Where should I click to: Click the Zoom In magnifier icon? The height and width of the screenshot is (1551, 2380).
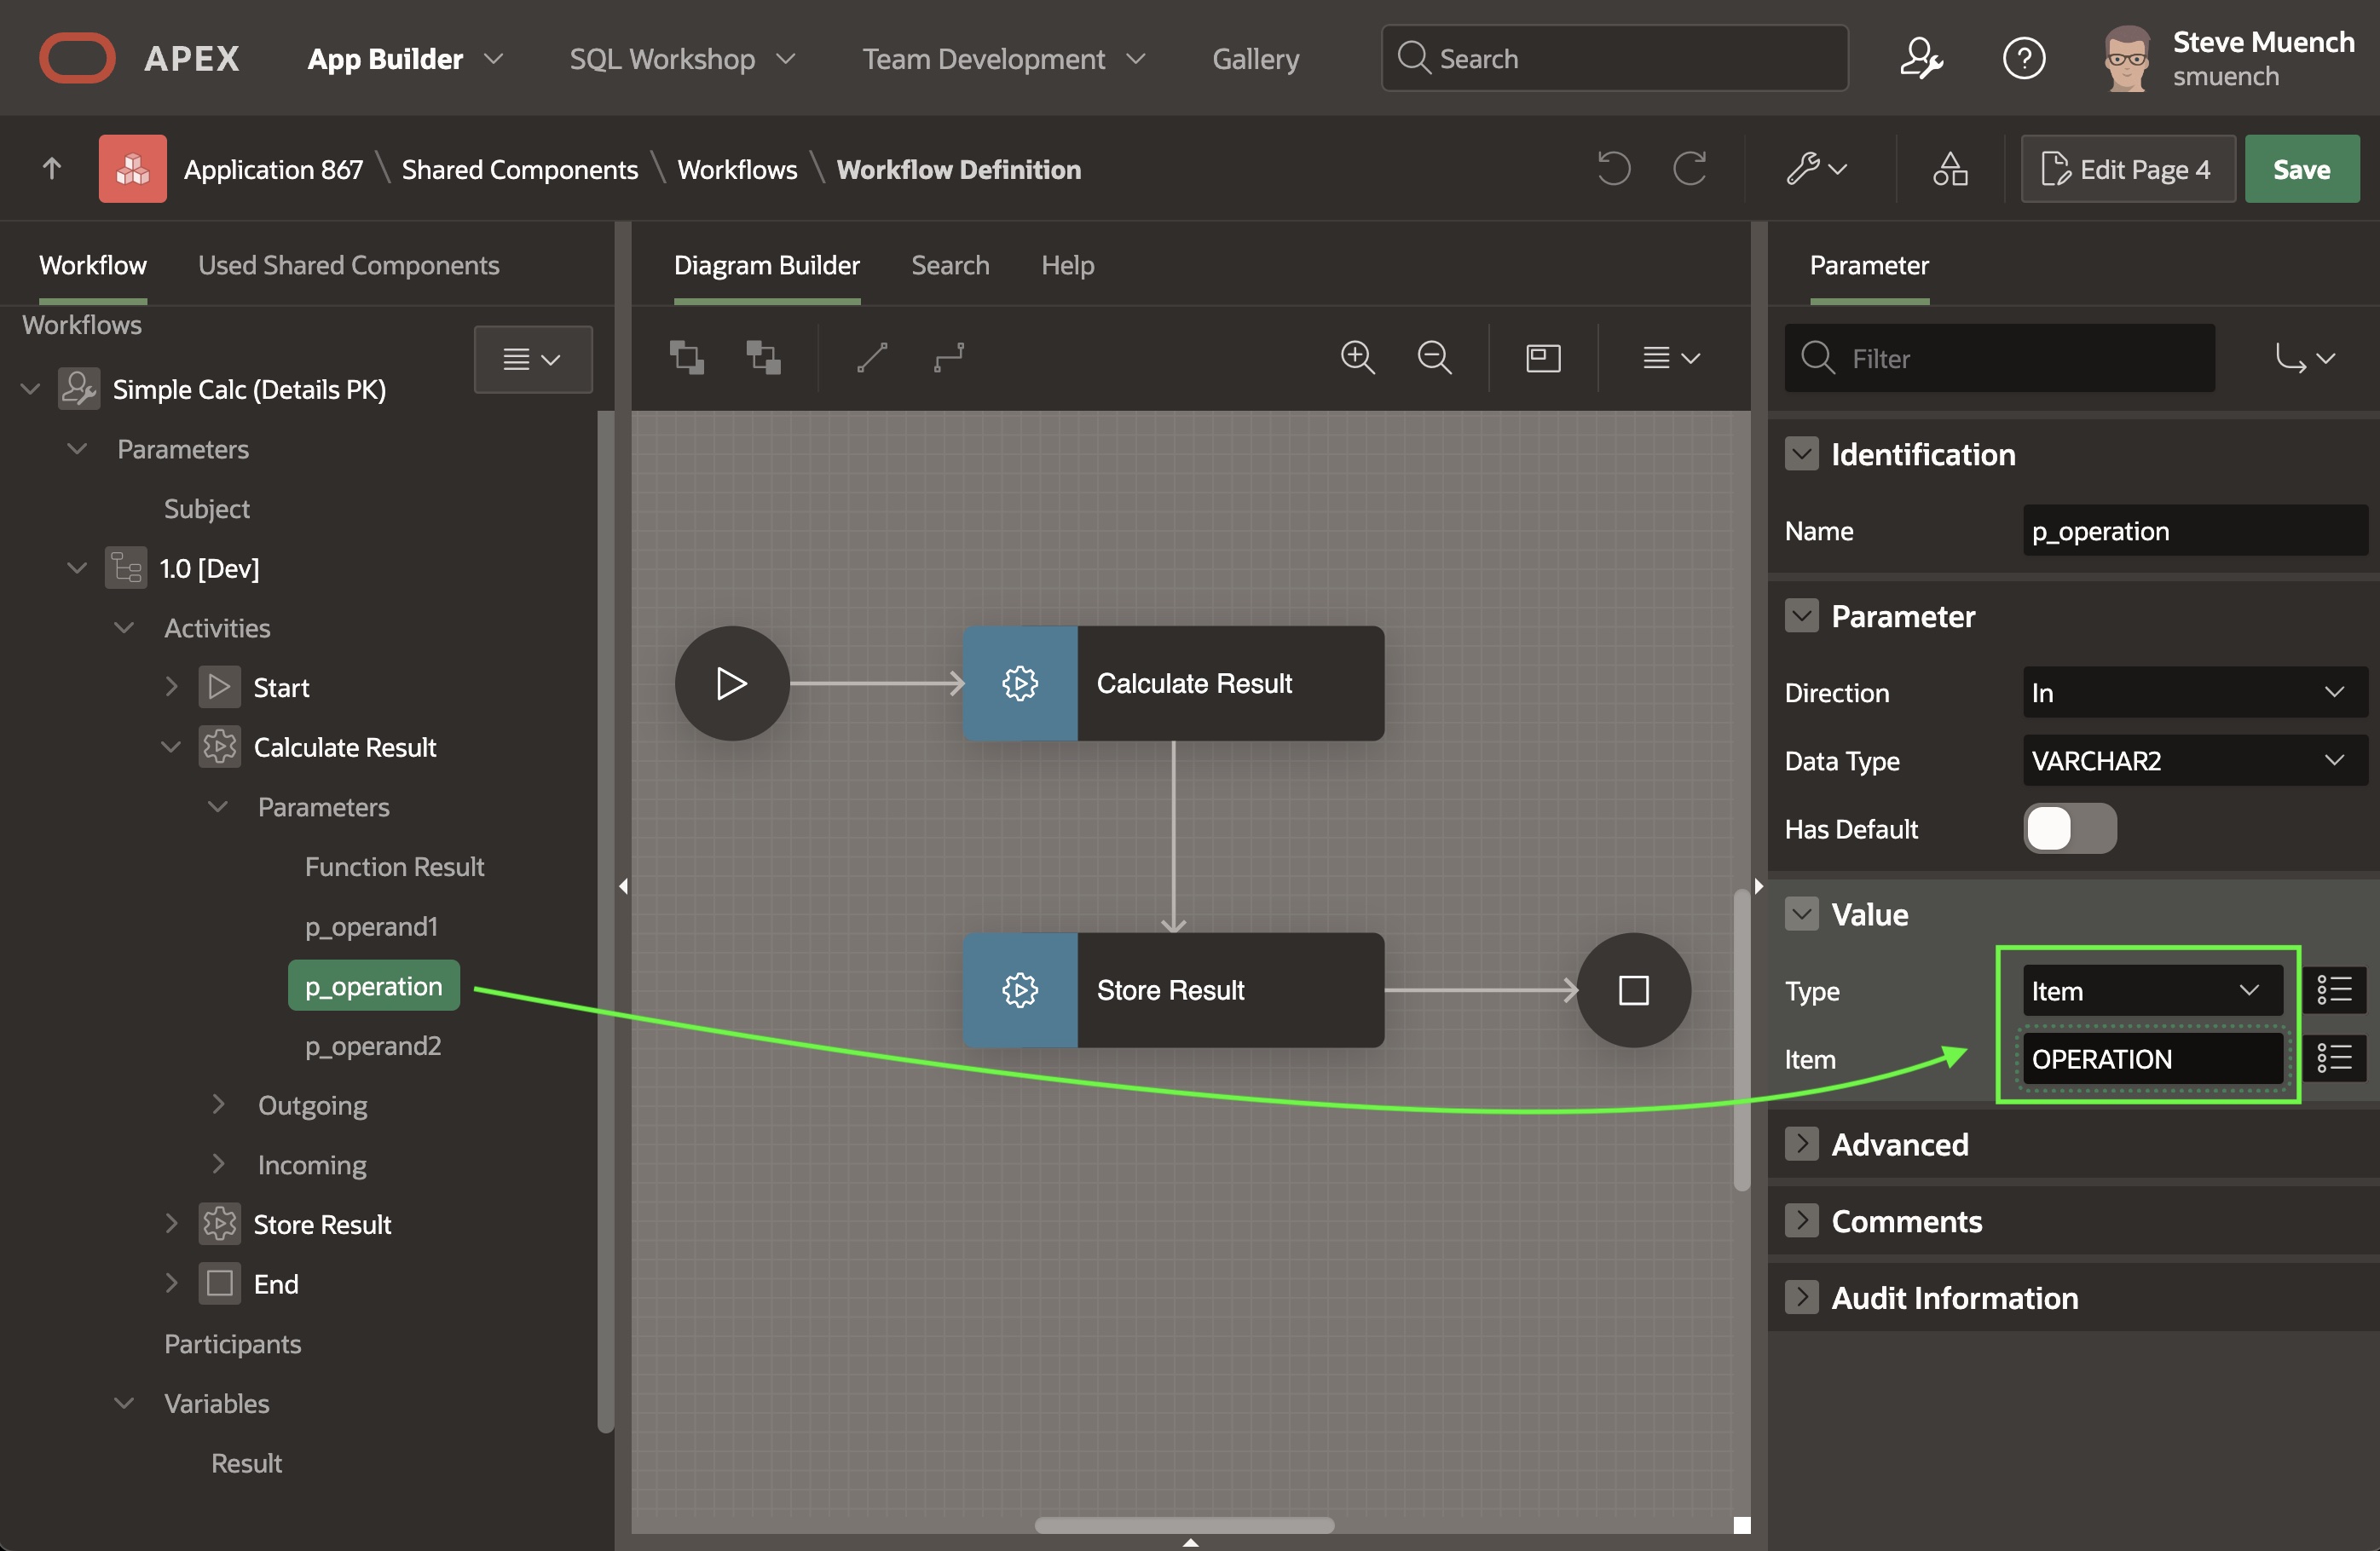click(1357, 357)
